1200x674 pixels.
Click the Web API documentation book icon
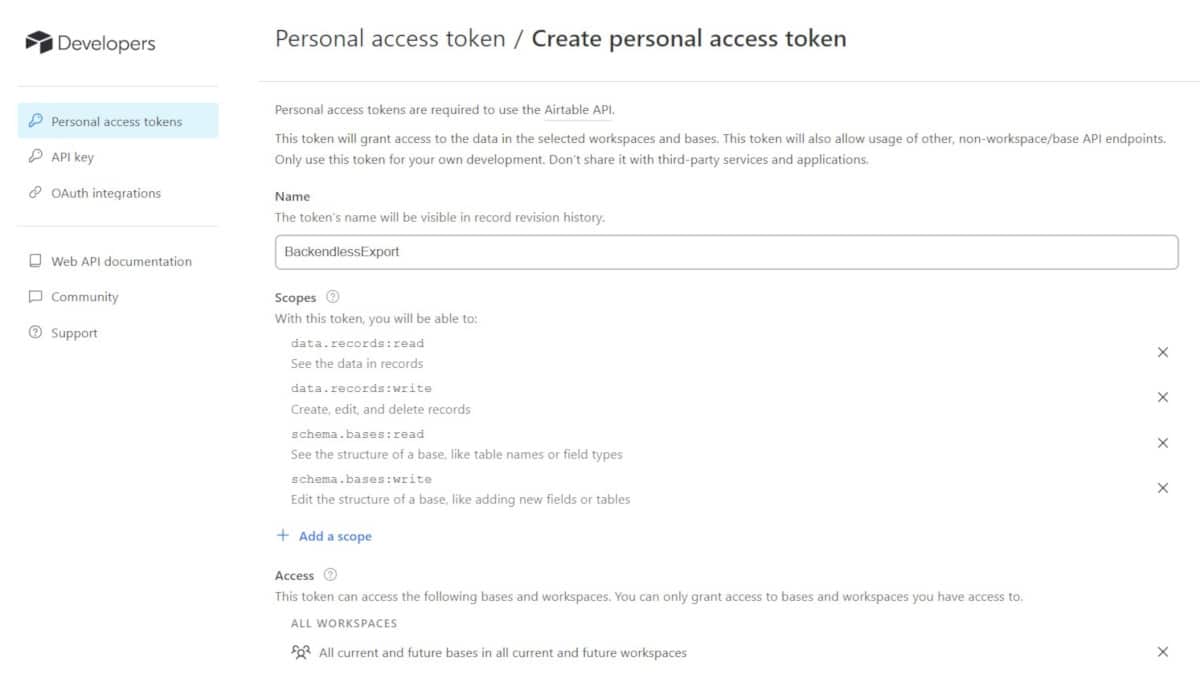click(35, 261)
